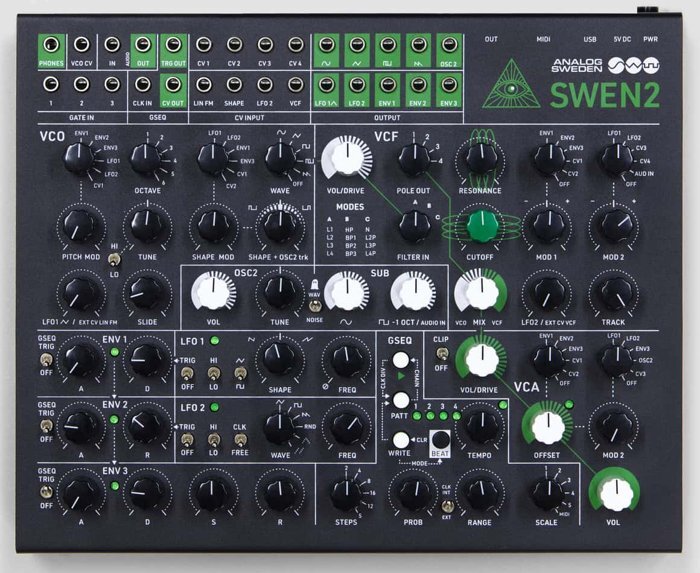Flip the LFO 2 CLK/FREE switch
700x573 pixels.
pos(240,440)
